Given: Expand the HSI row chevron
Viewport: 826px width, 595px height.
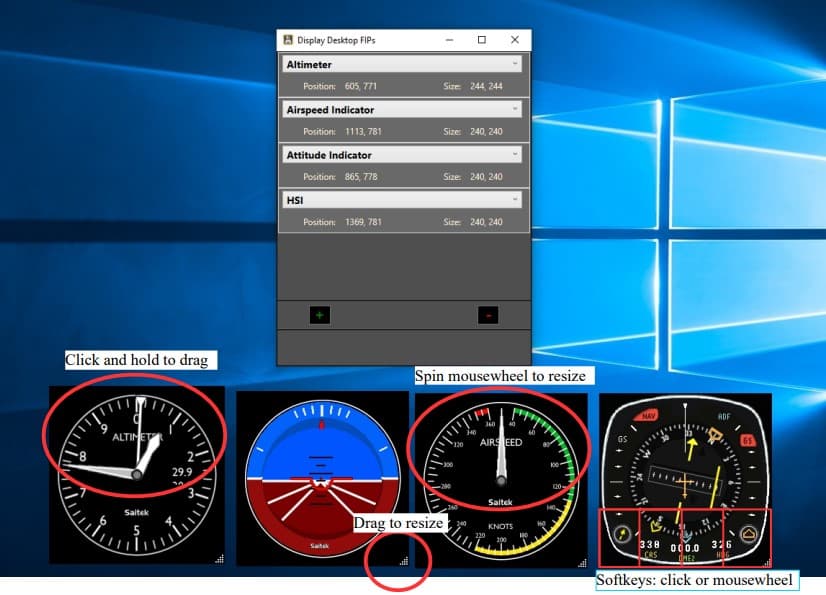Looking at the screenshot, I should [x=515, y=200].
